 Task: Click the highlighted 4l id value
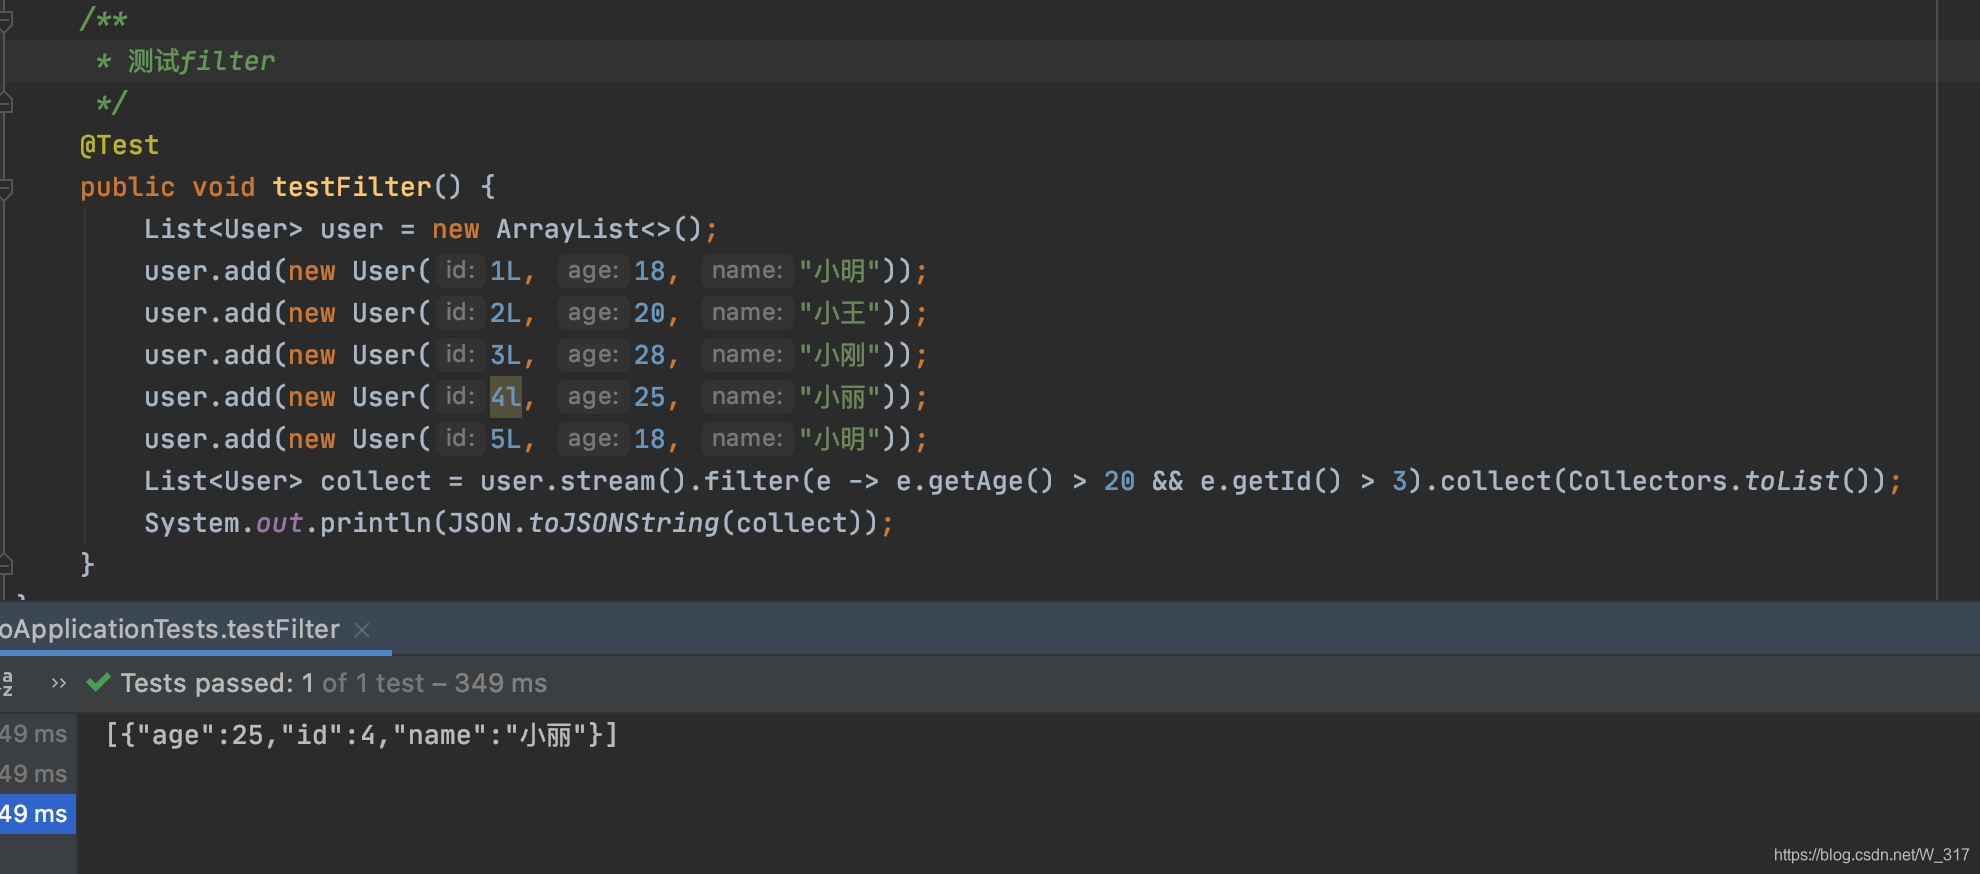(x=505, y=397)
